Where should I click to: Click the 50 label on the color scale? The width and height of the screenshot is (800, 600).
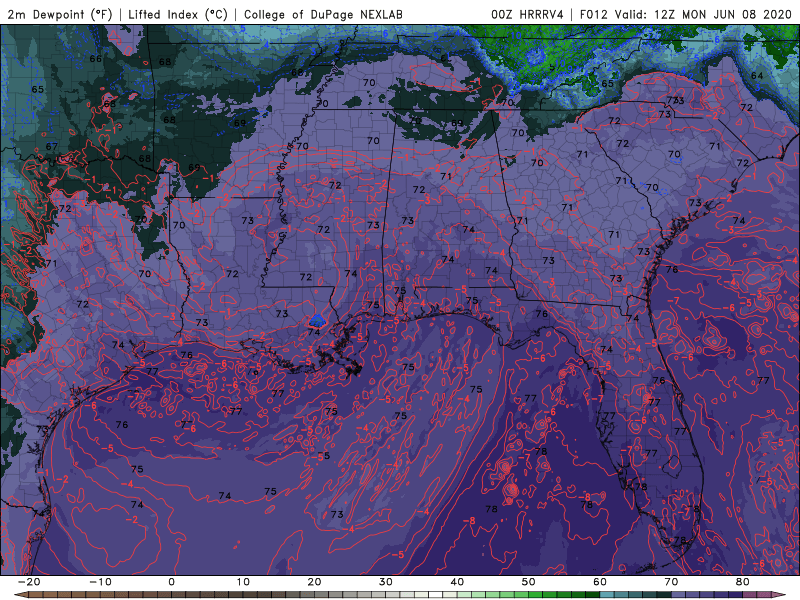tap(529, 582)
